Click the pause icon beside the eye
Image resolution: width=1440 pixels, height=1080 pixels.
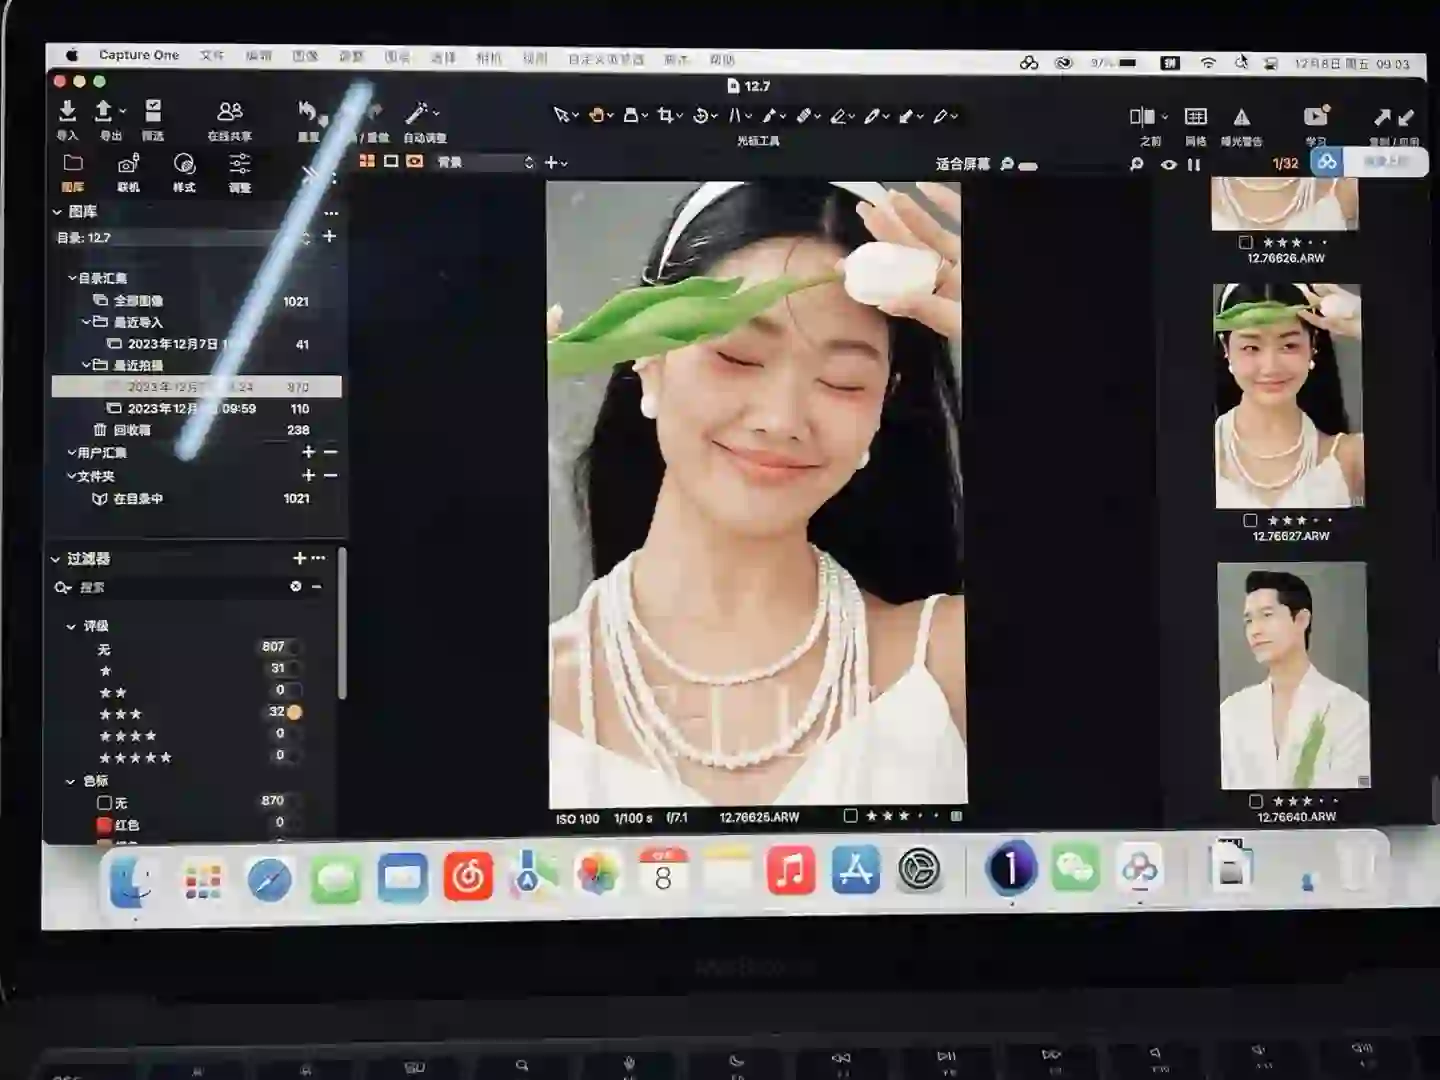(x=1193, y=164)
